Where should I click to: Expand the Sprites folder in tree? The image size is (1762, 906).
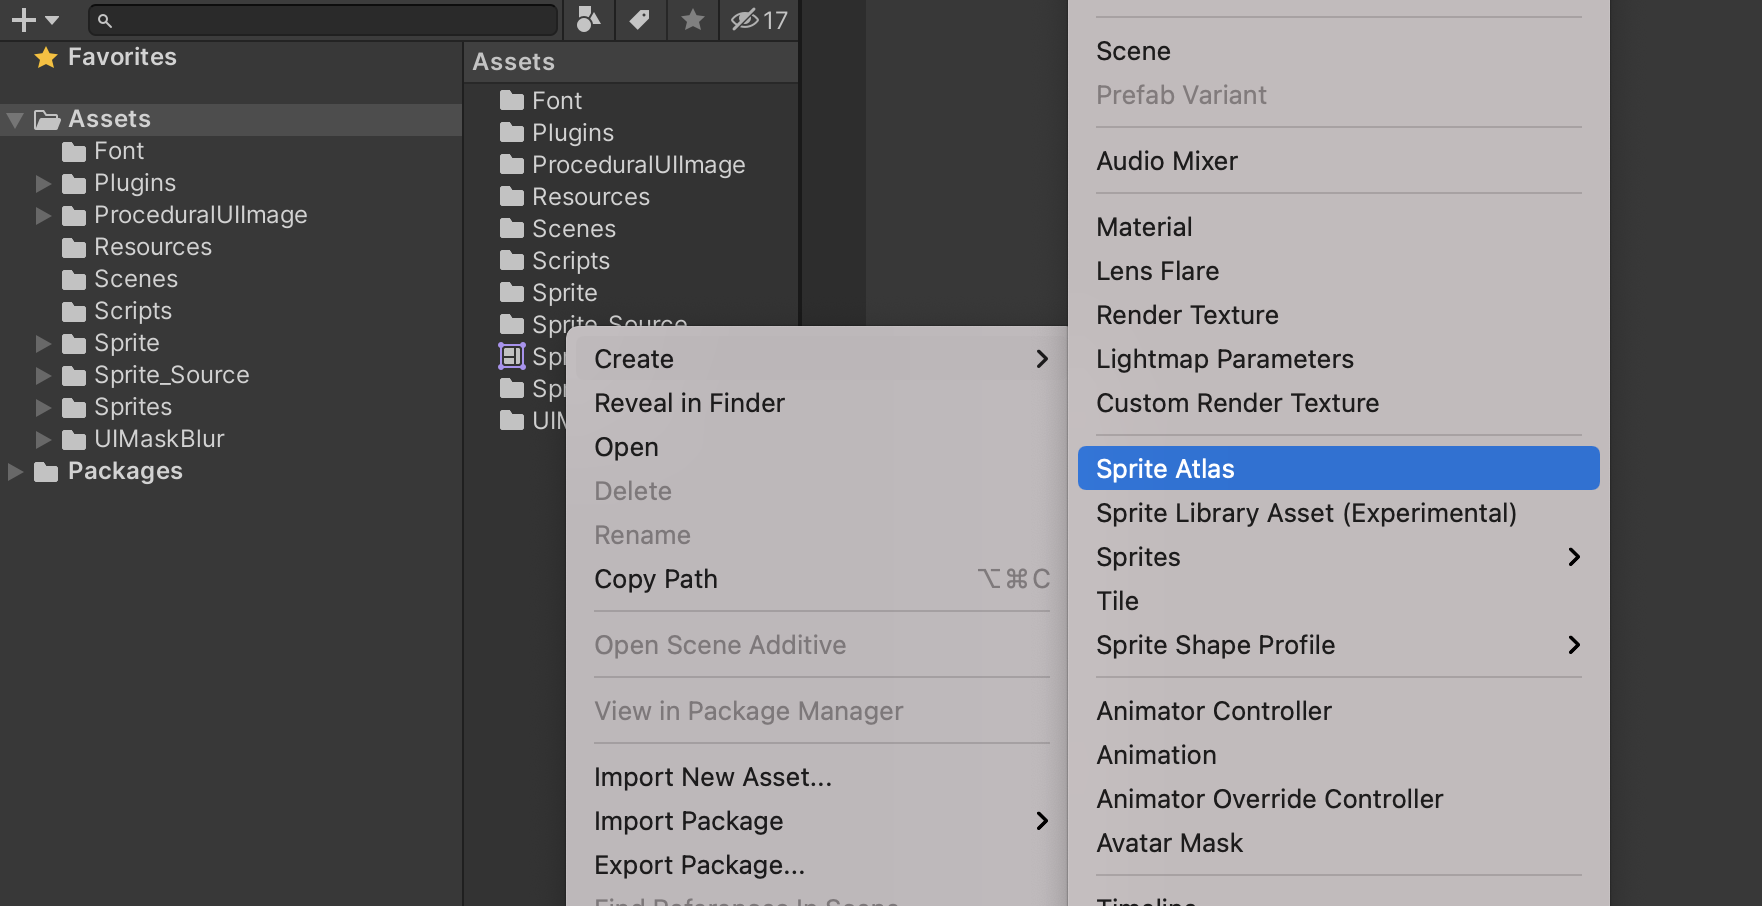(43, 408)
